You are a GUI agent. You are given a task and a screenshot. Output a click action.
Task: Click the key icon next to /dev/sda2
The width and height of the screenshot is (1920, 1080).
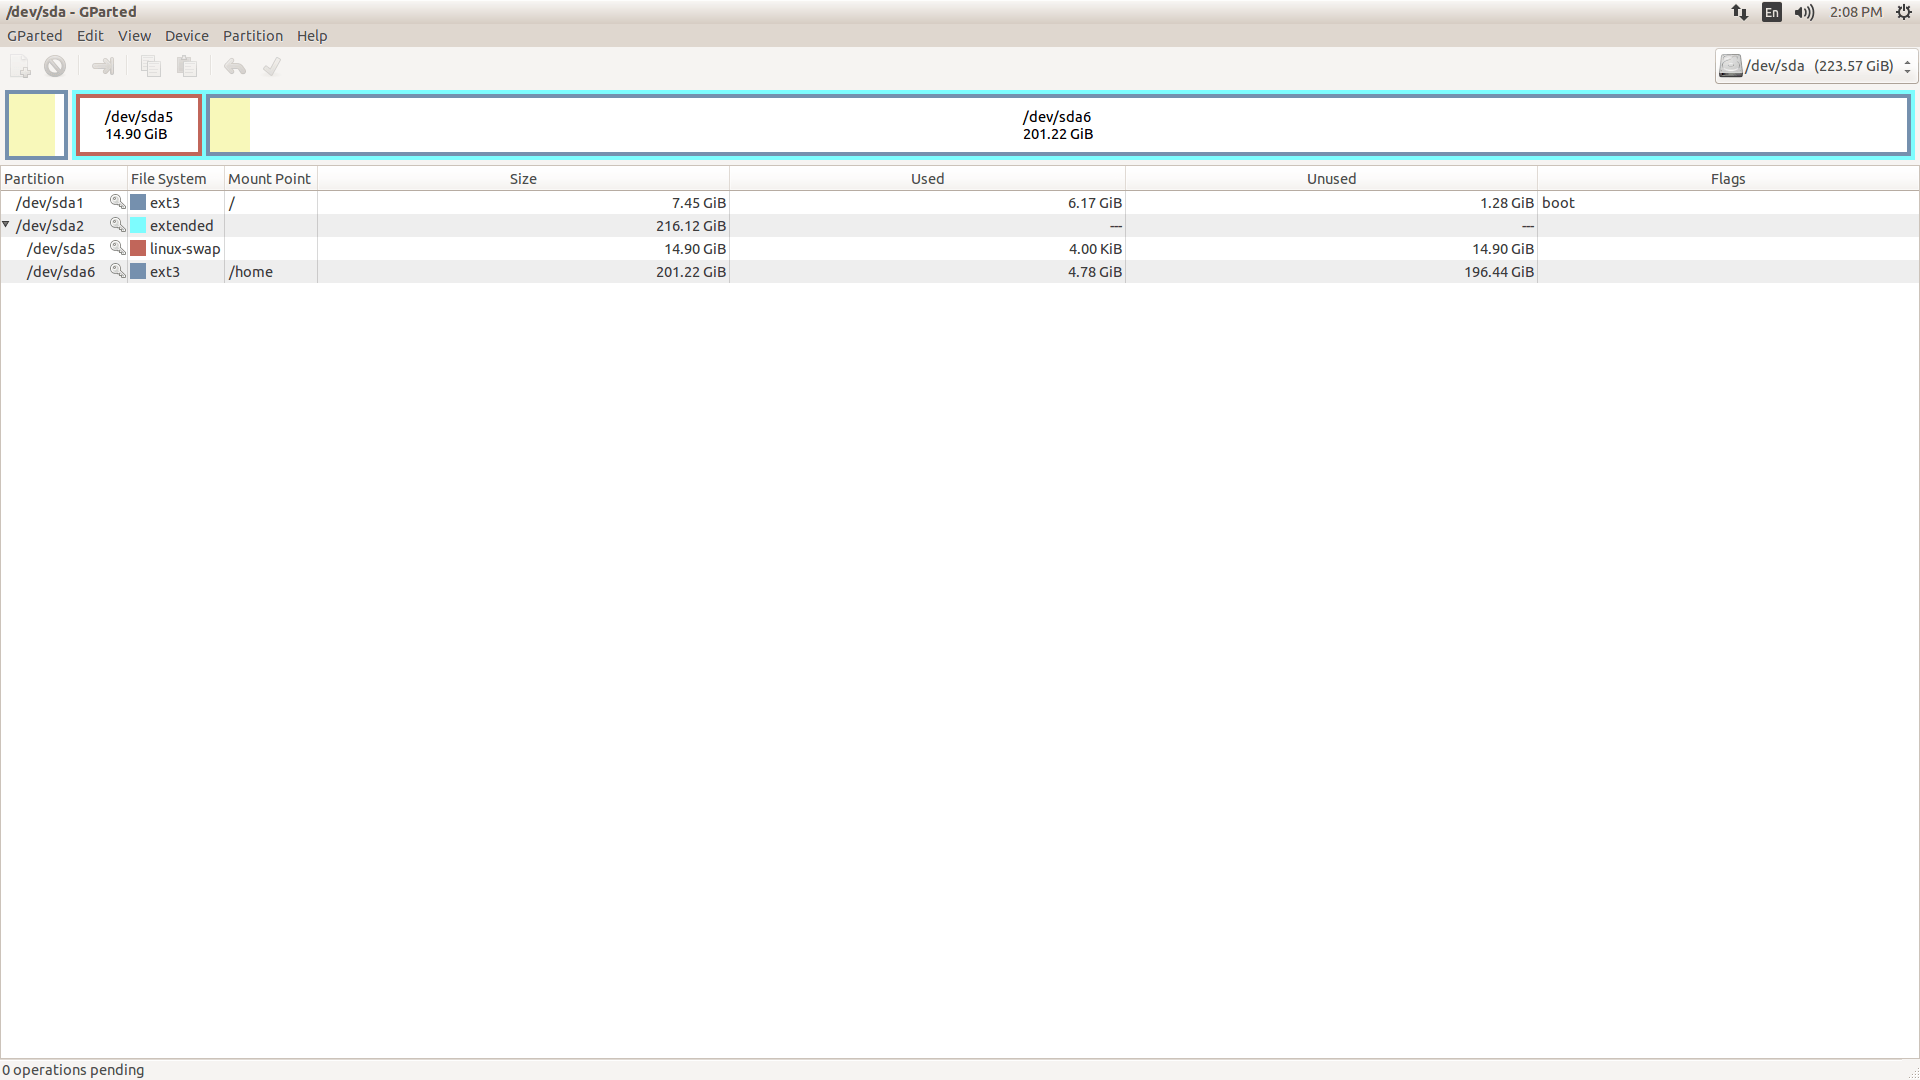pos(117,225)
